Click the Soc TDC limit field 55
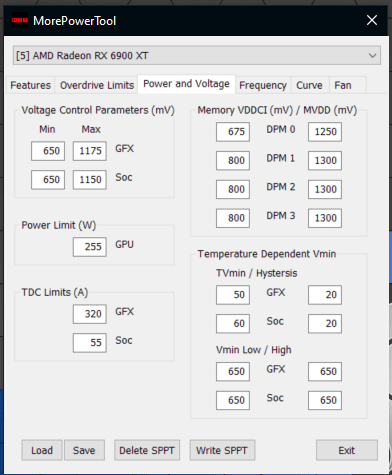The height and width of the screenshot is (475, 392). (90, 343)
